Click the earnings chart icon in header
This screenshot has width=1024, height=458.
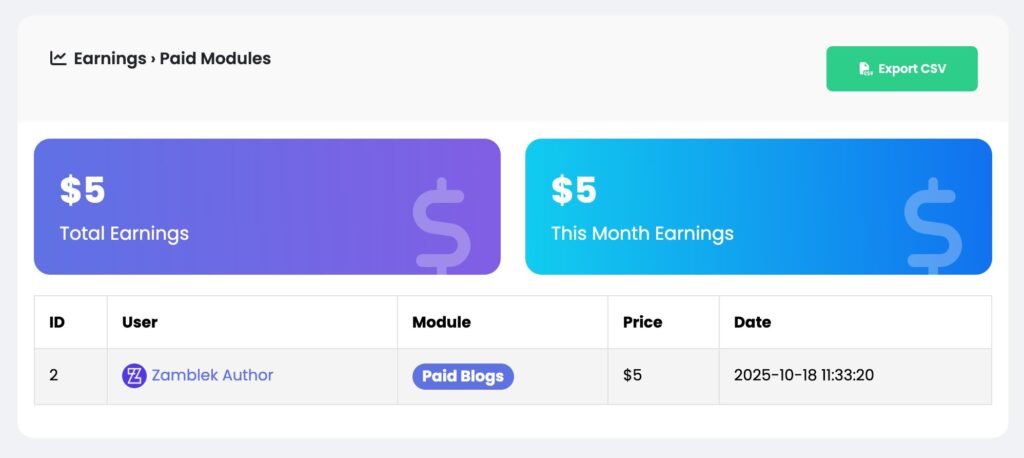[58, 58]
